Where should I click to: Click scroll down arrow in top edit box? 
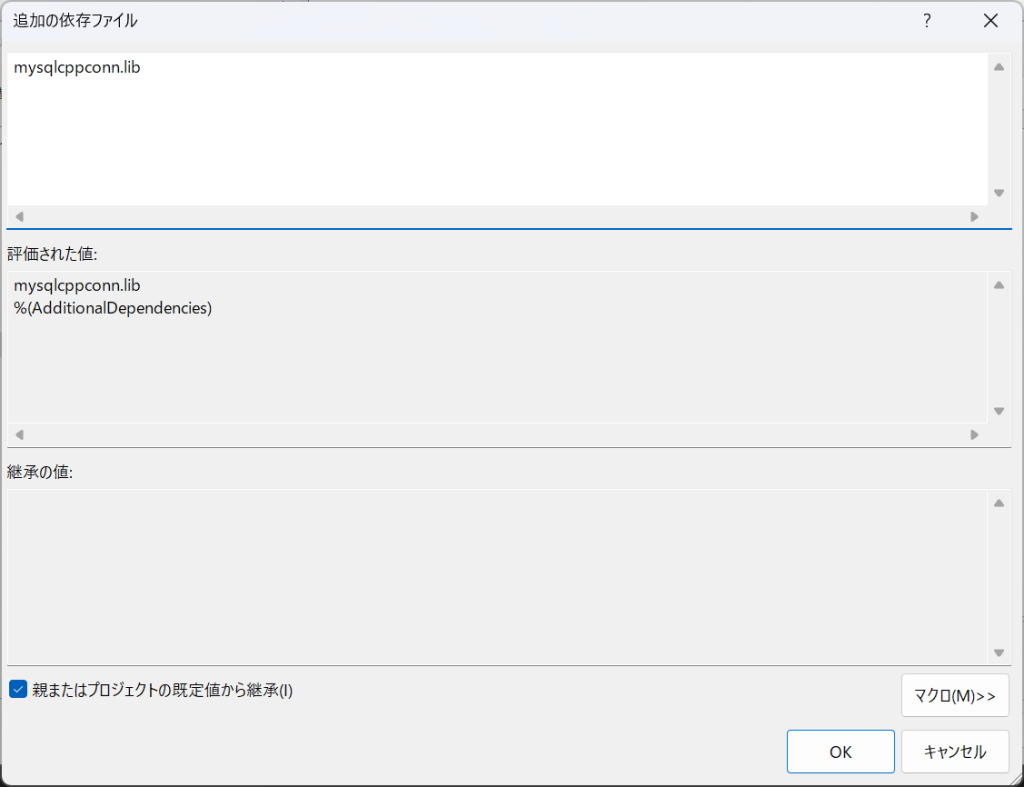[x=998, y=193]
